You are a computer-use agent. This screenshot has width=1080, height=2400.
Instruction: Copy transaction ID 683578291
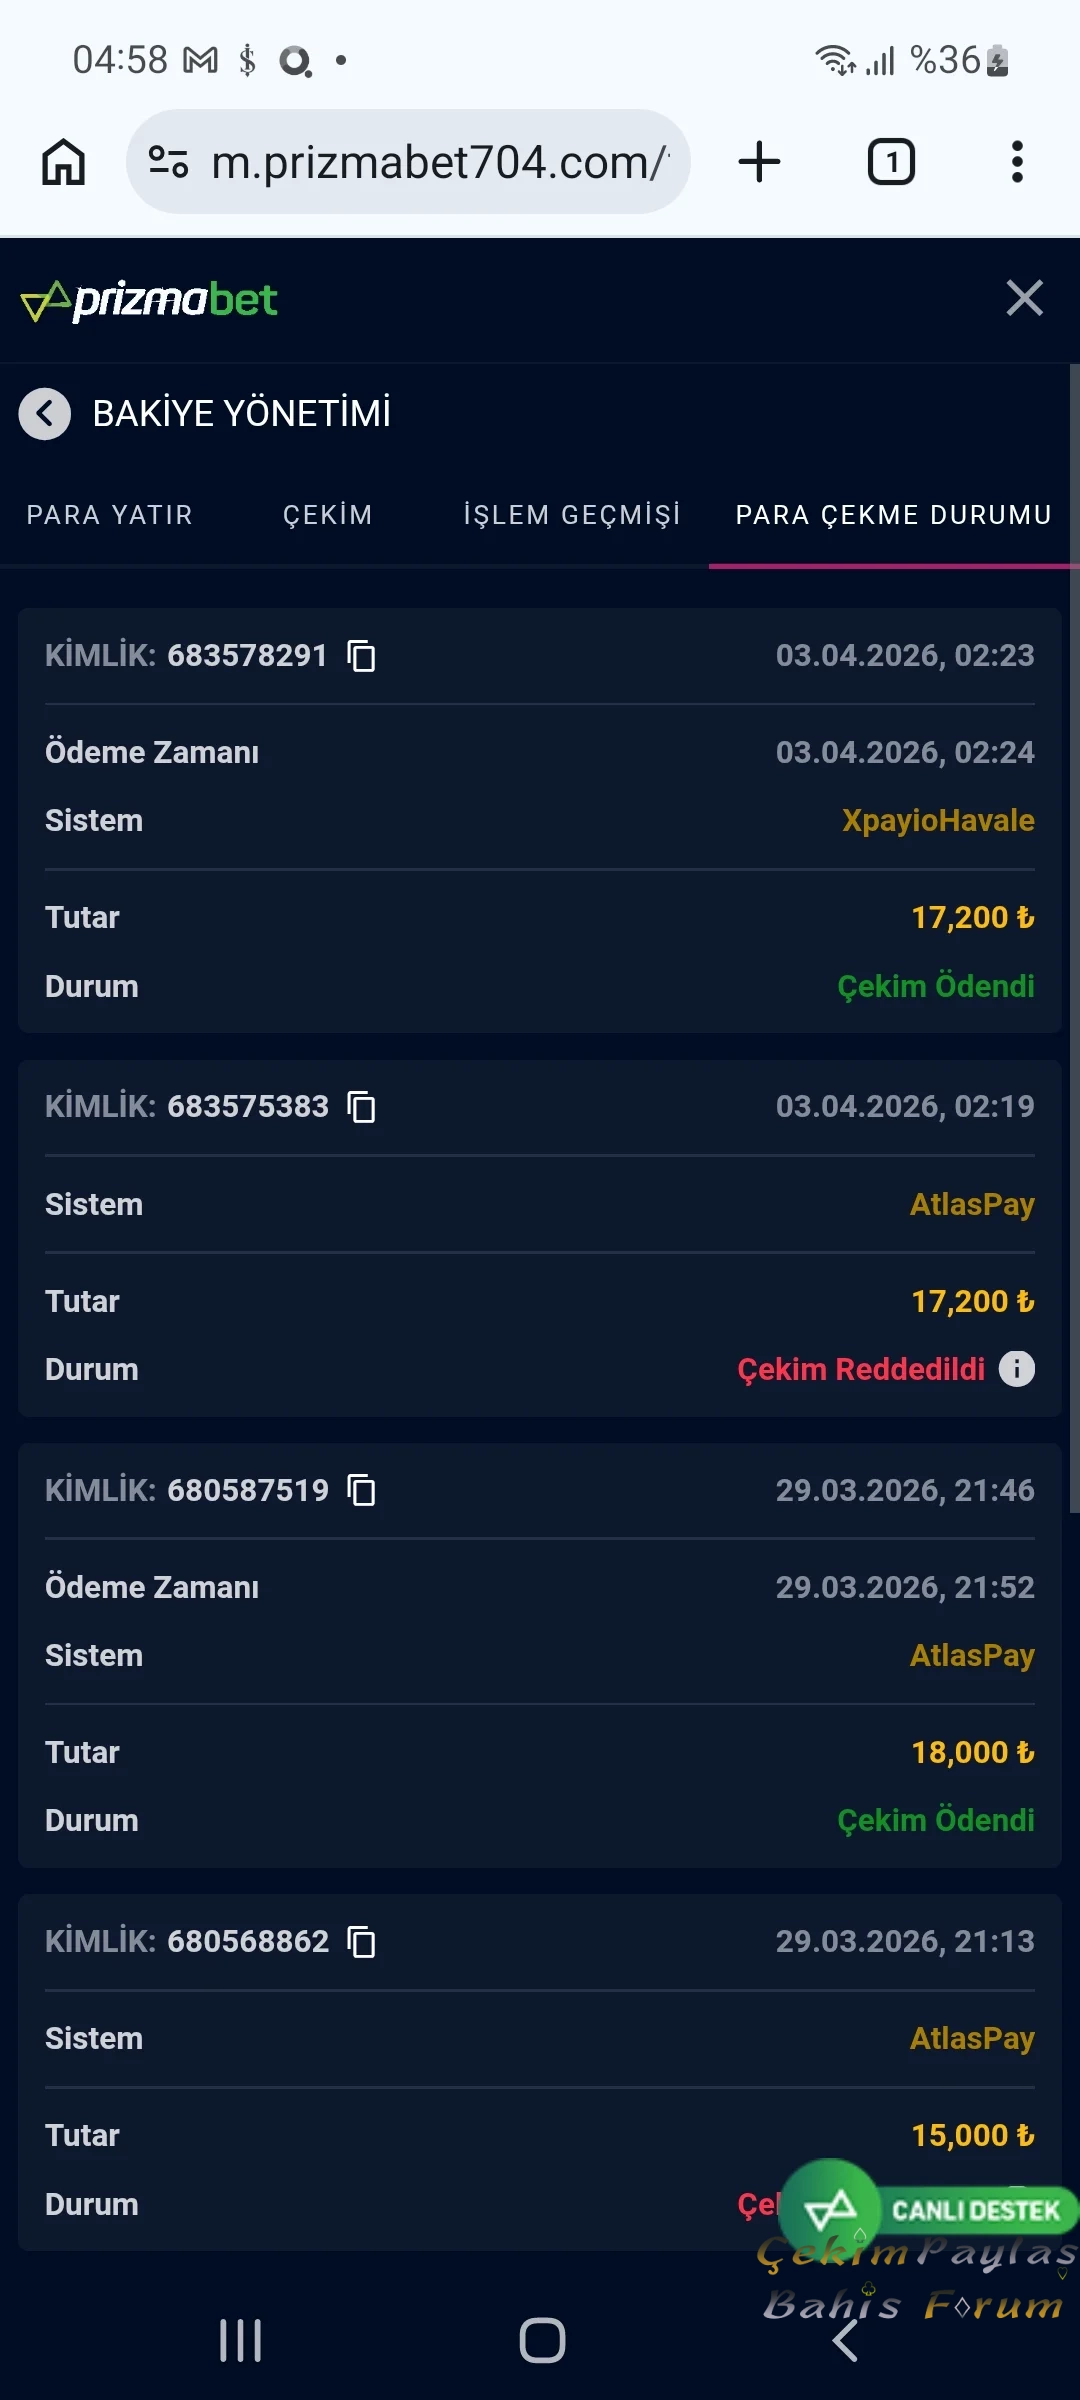pyautogui.click(x=361, y=656)
